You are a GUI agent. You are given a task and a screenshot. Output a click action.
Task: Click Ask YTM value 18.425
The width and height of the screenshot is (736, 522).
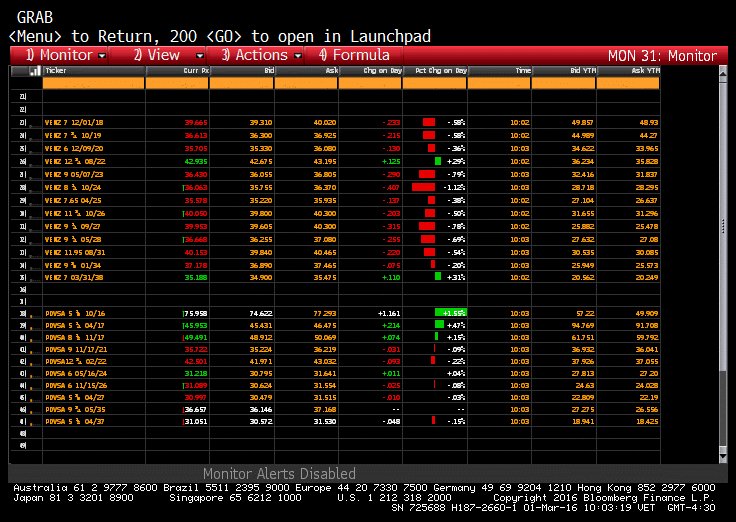click(647, 422)
